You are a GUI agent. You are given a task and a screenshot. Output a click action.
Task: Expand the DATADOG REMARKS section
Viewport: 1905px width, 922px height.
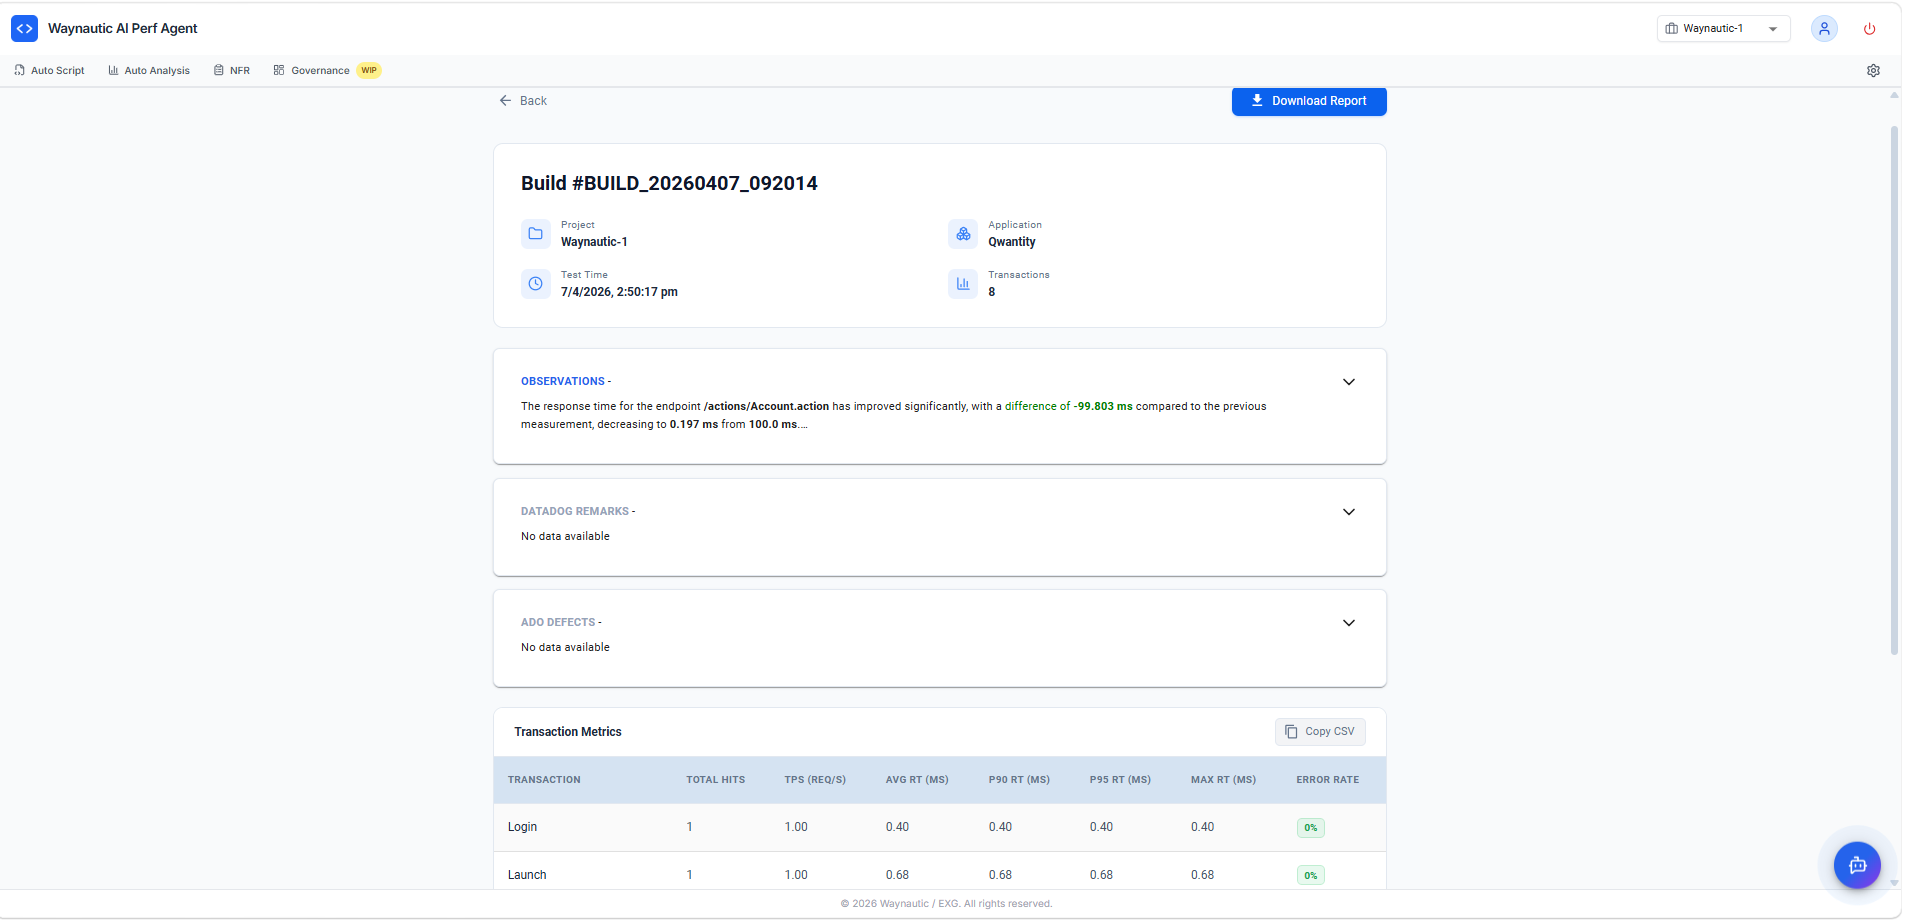[1348, 511]
